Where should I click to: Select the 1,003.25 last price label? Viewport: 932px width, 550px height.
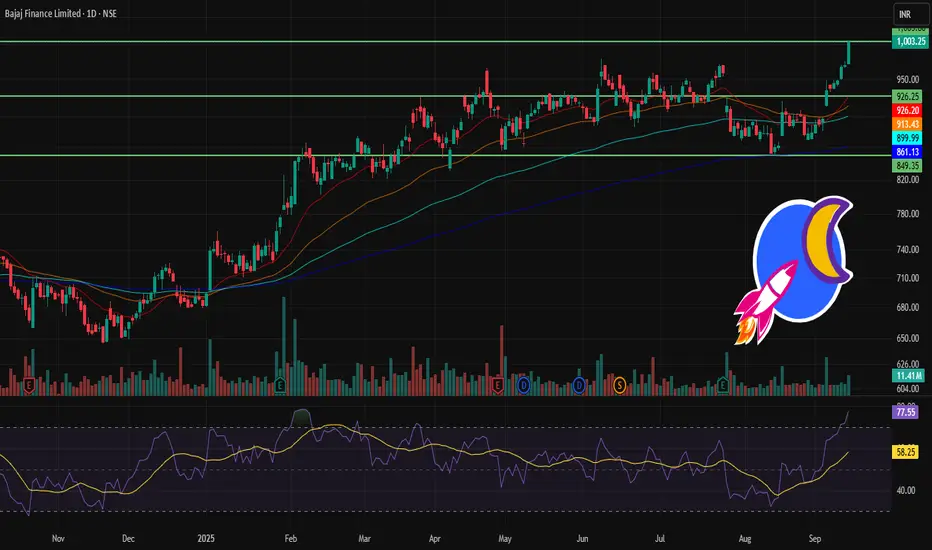coord(910,41)
